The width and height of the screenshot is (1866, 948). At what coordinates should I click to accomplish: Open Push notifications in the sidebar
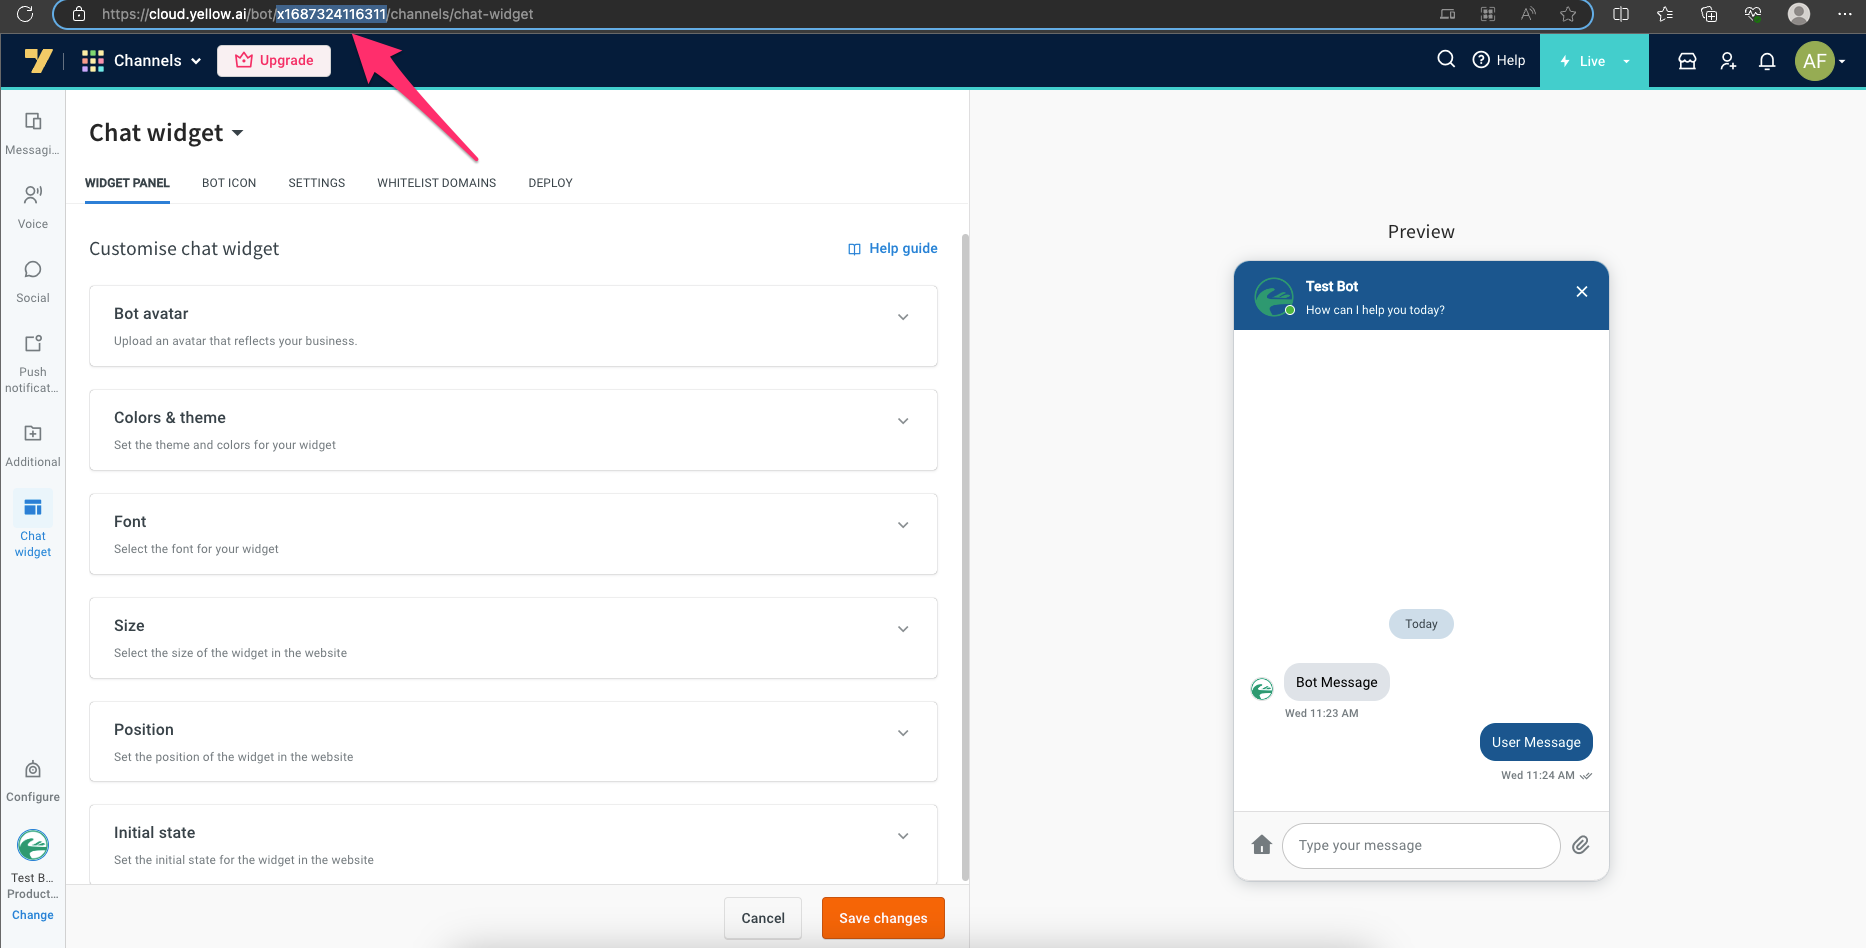[33, 363]
